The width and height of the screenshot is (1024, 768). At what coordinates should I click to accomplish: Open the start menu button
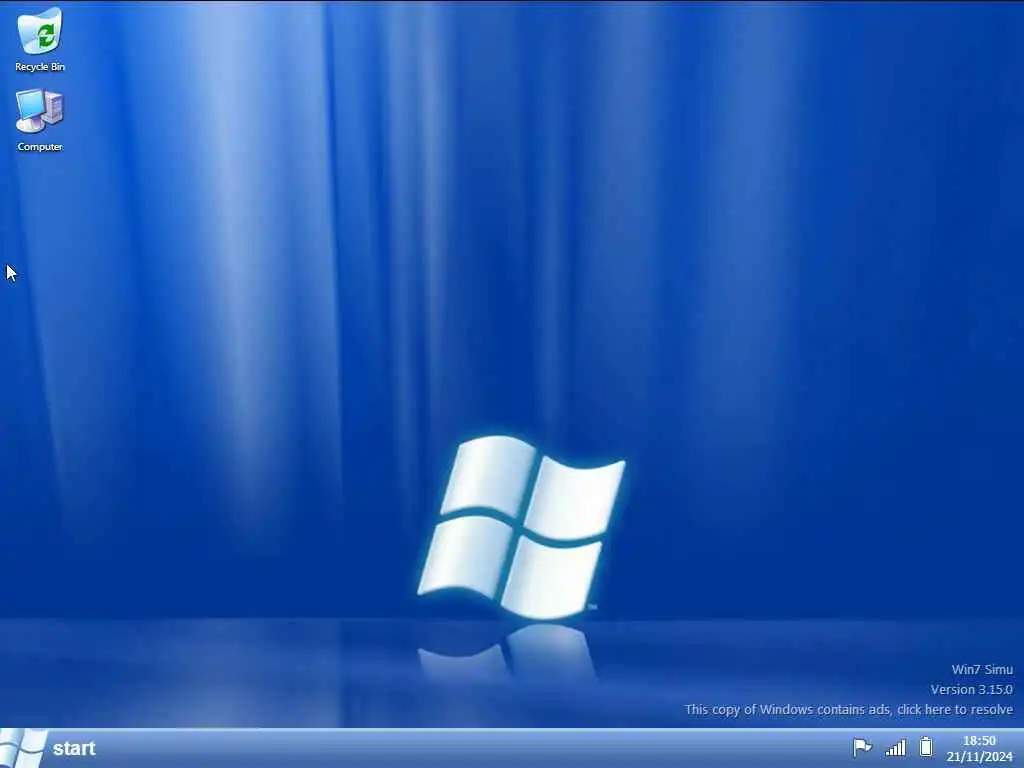click(x=49, y=748)
